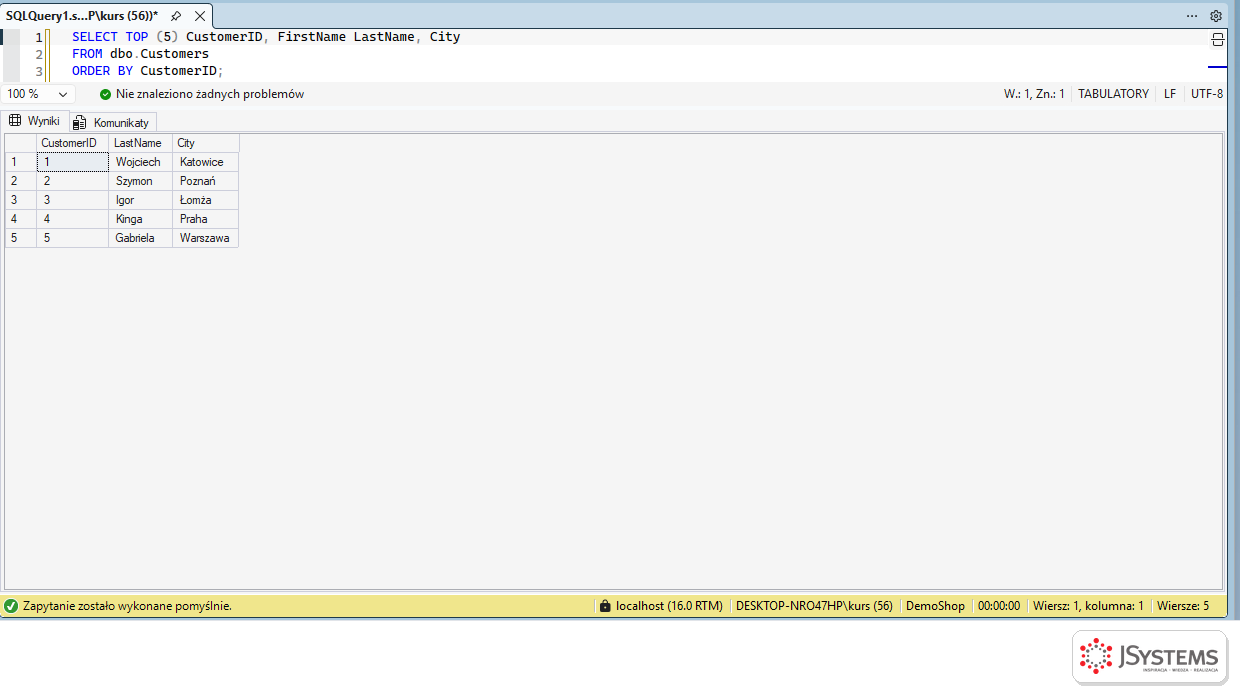Image resolution: width=1240 pixels, height=692 pixels.
Task: Click the W: 1, Zn.: 1 cursor position
Action: 1034,94
